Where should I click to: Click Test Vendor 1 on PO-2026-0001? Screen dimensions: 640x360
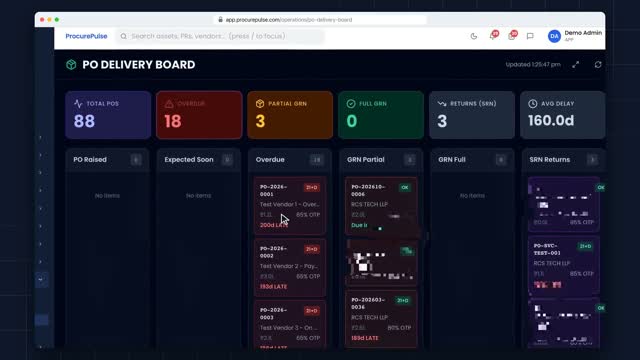click(x=290, y=204)
